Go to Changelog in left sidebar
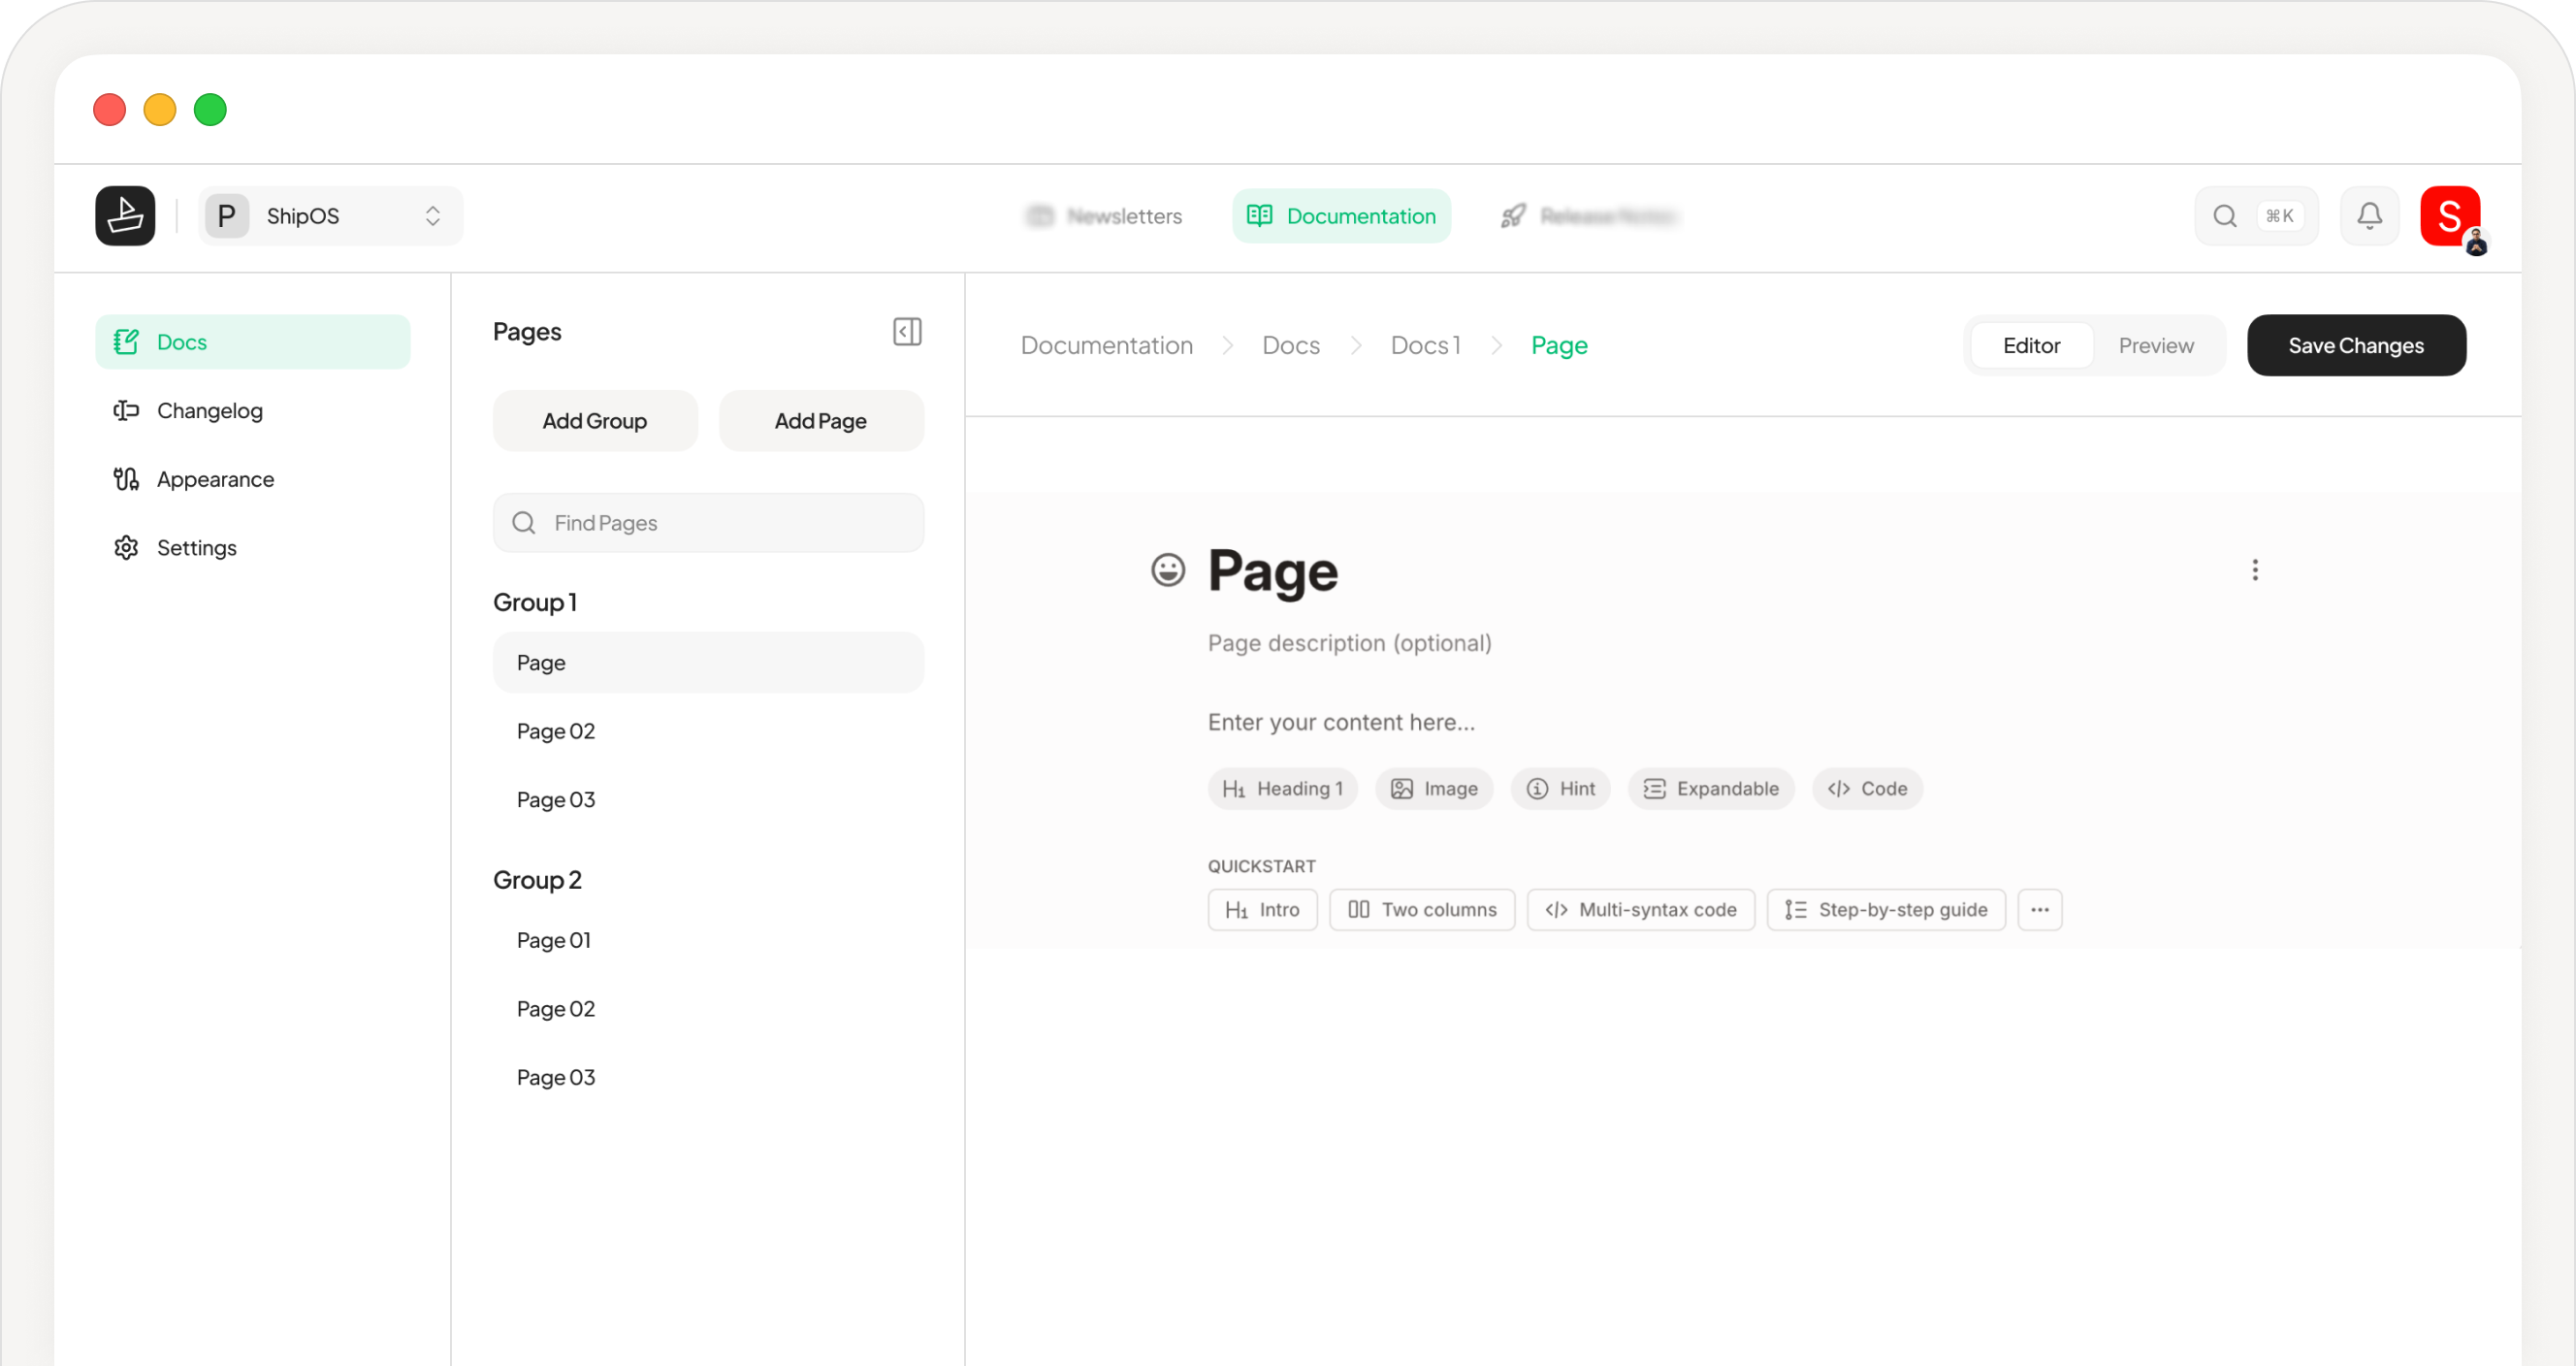Screen dimensions: 2576x1366 209,410
